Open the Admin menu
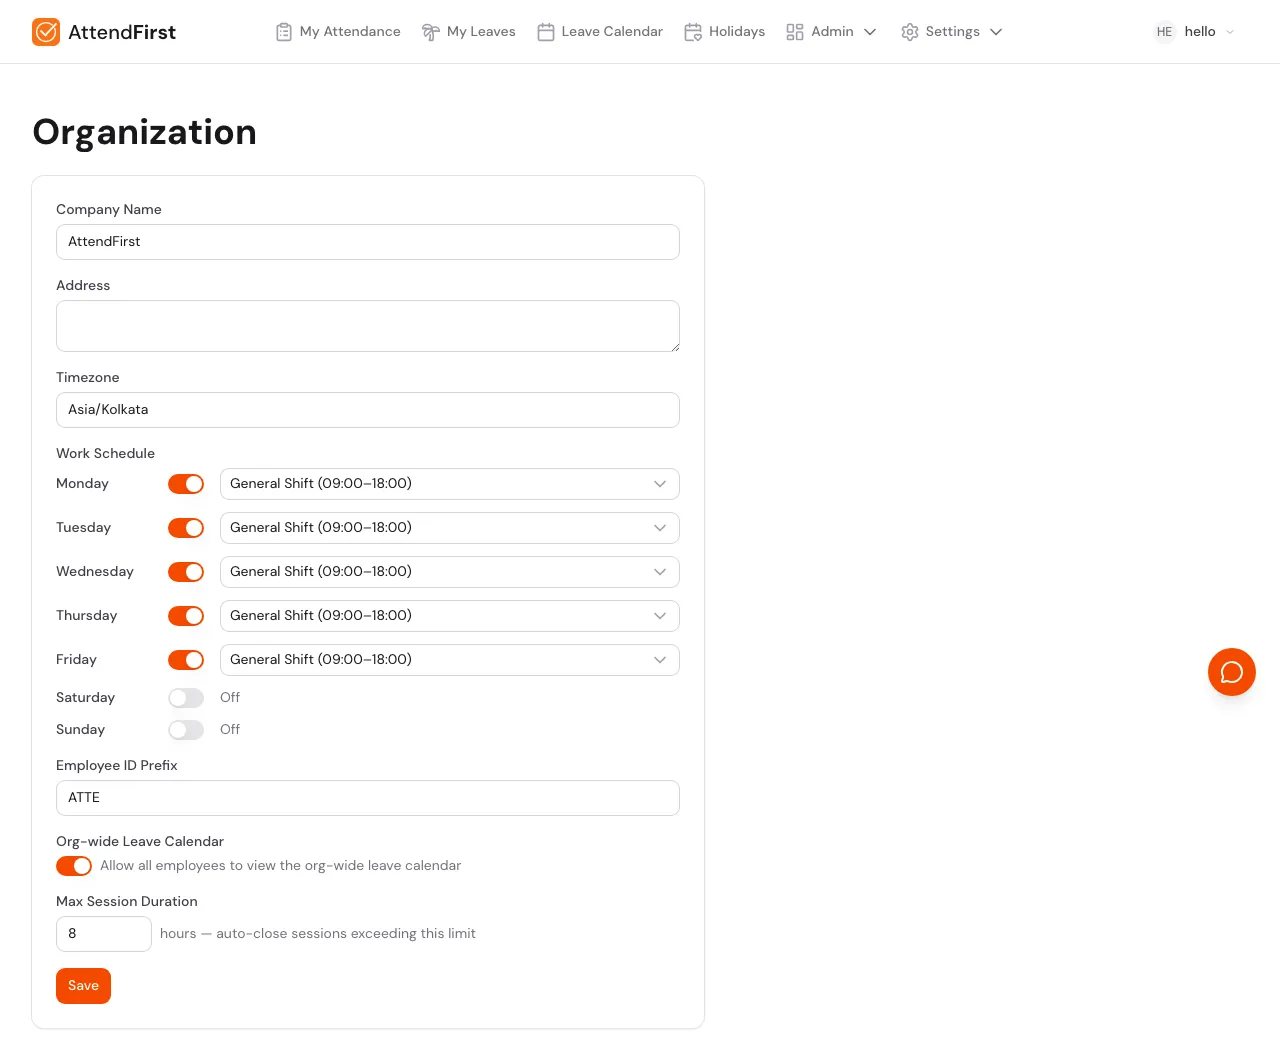 [x=832, y=31]
